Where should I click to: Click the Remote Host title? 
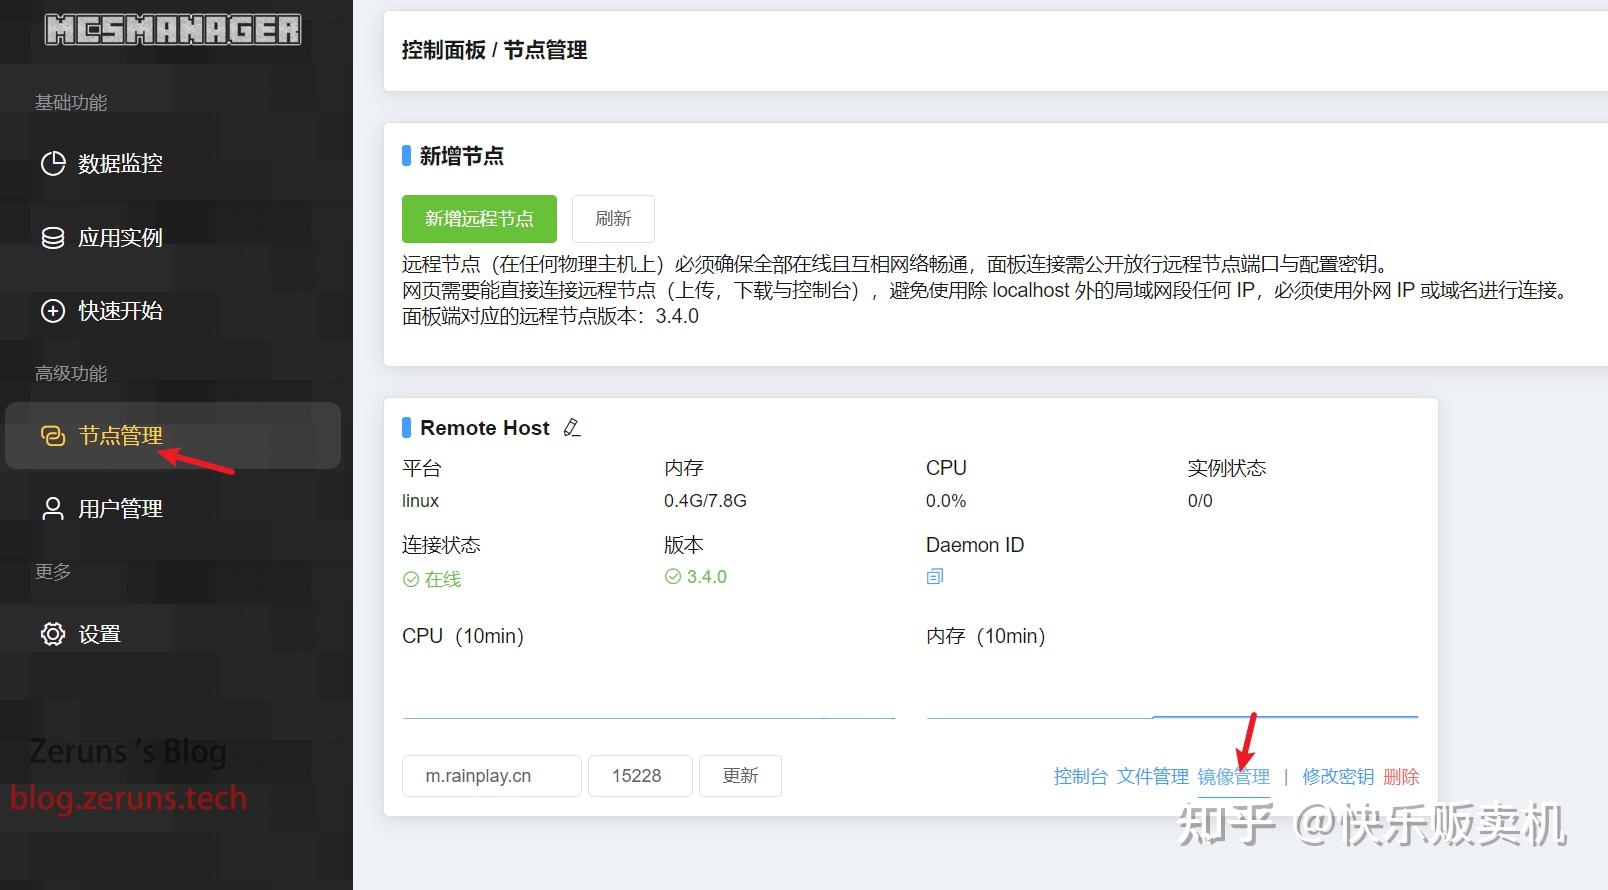[x=485, y=428]
